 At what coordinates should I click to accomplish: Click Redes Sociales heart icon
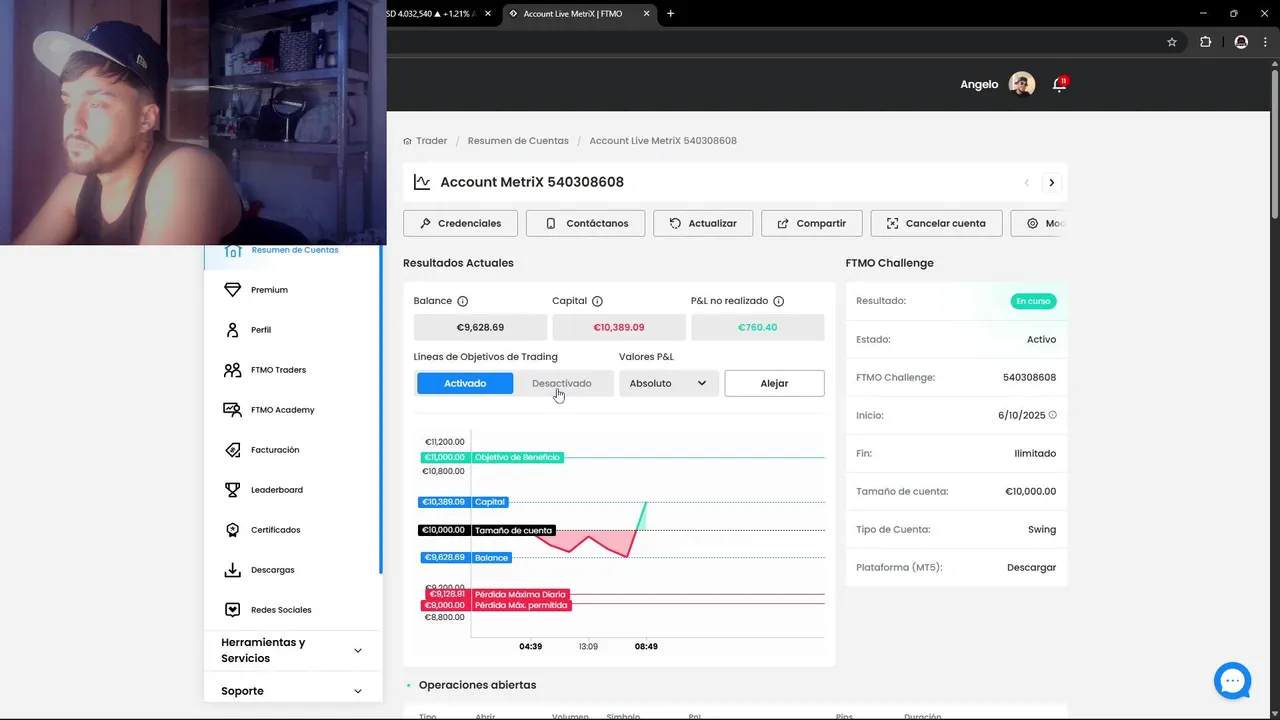click(x=232, y=610)
